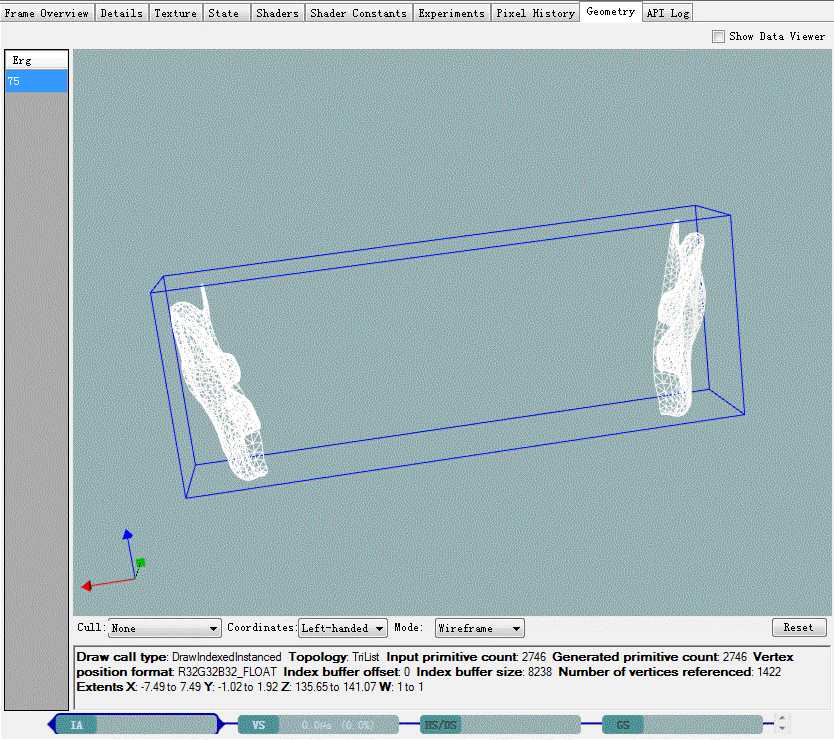Enable the Show Data Viewer checkbox
The height and width of the screenshot is (740, 834).
click(x=718, y=36)
